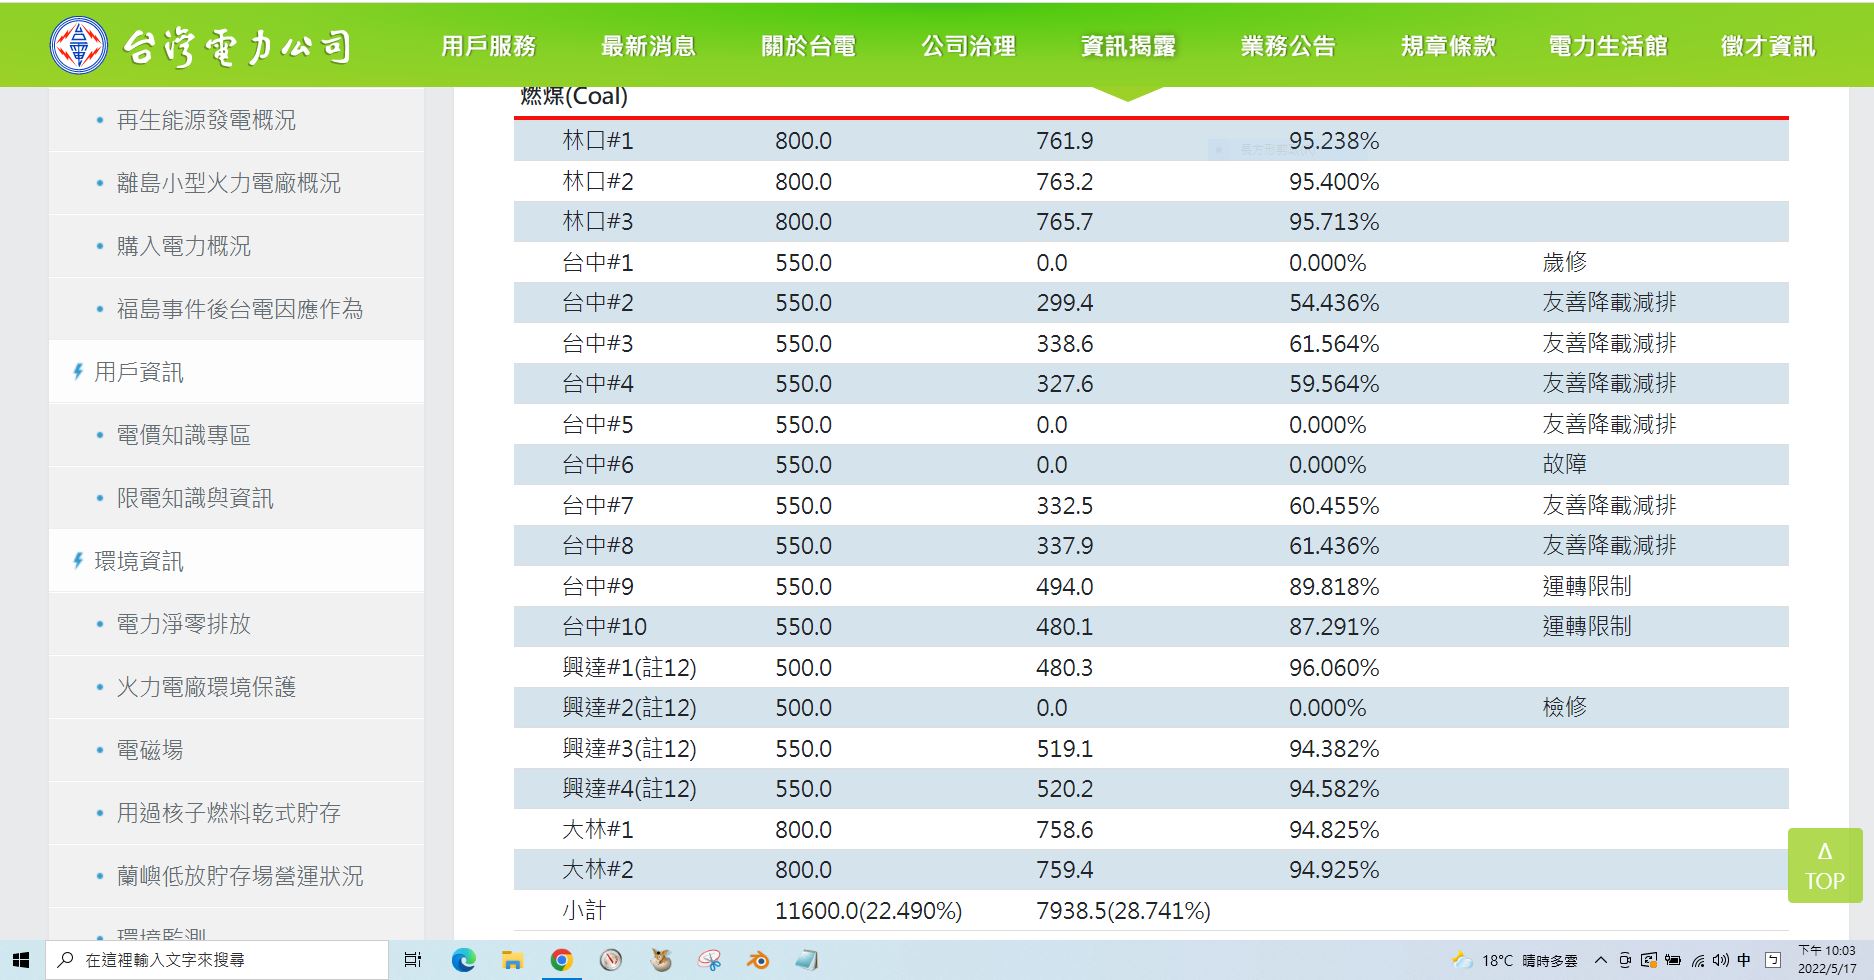Screen dimensions: 1874x980
Task: Launch Microsoft Edge from taskbar
Action: [463, 960]
